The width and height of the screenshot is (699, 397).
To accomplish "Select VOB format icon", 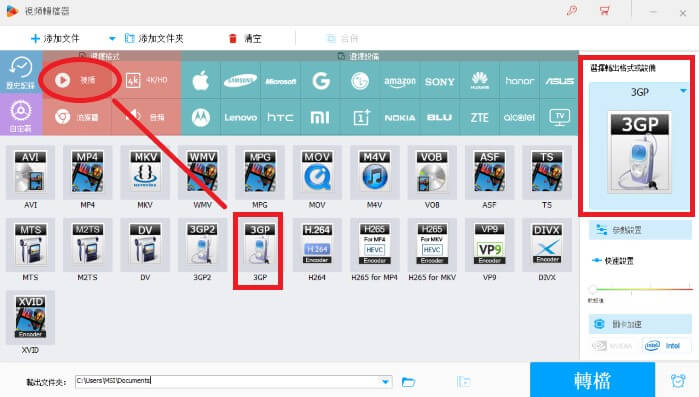I will pos(432,172).
